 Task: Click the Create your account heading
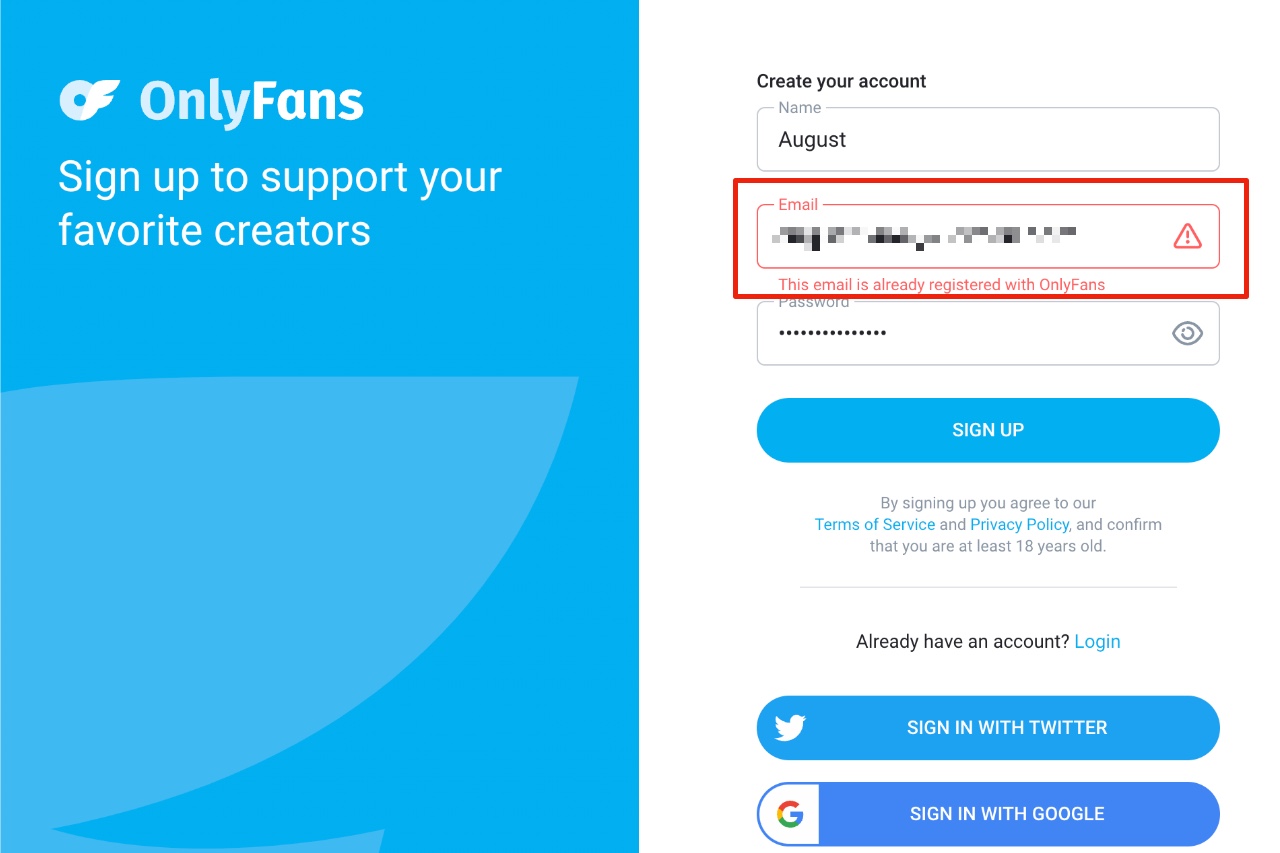[x=842, y=81]
